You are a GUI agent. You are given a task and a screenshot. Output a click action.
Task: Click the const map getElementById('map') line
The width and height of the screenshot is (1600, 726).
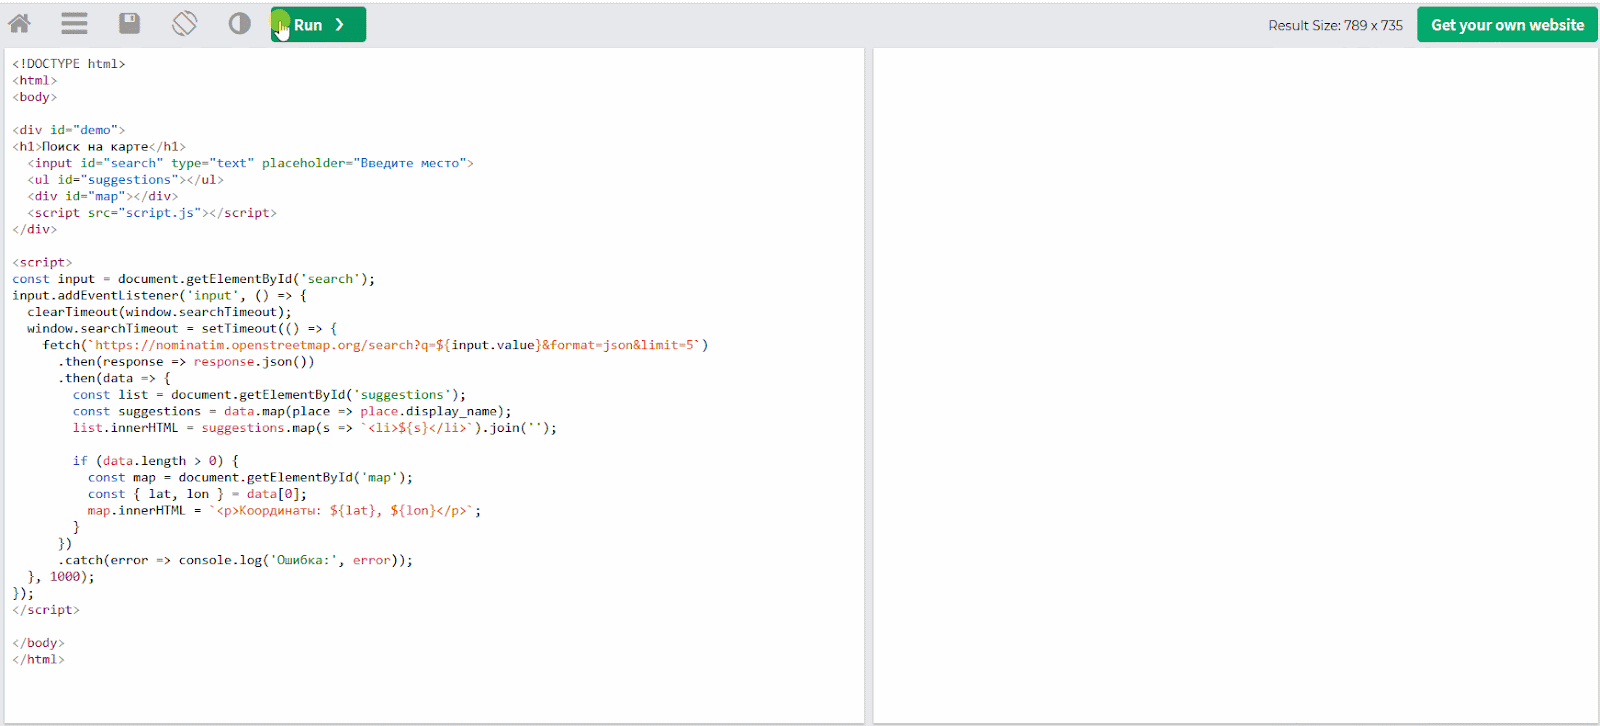click(250, 477)
